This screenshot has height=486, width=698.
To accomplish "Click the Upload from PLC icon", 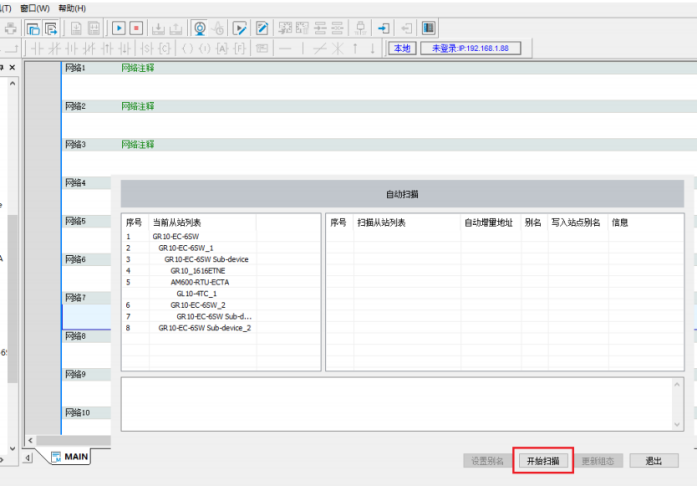I will pyautogui.click(x=176, y=28).
